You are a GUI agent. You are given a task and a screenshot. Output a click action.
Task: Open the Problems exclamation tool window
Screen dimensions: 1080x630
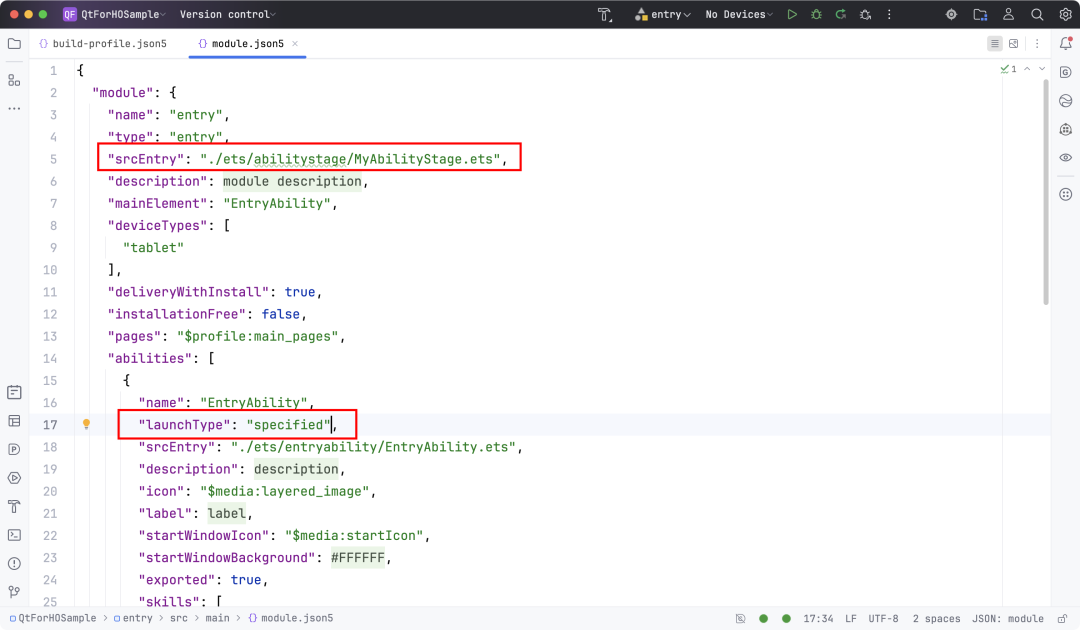[x=14, y=563]
